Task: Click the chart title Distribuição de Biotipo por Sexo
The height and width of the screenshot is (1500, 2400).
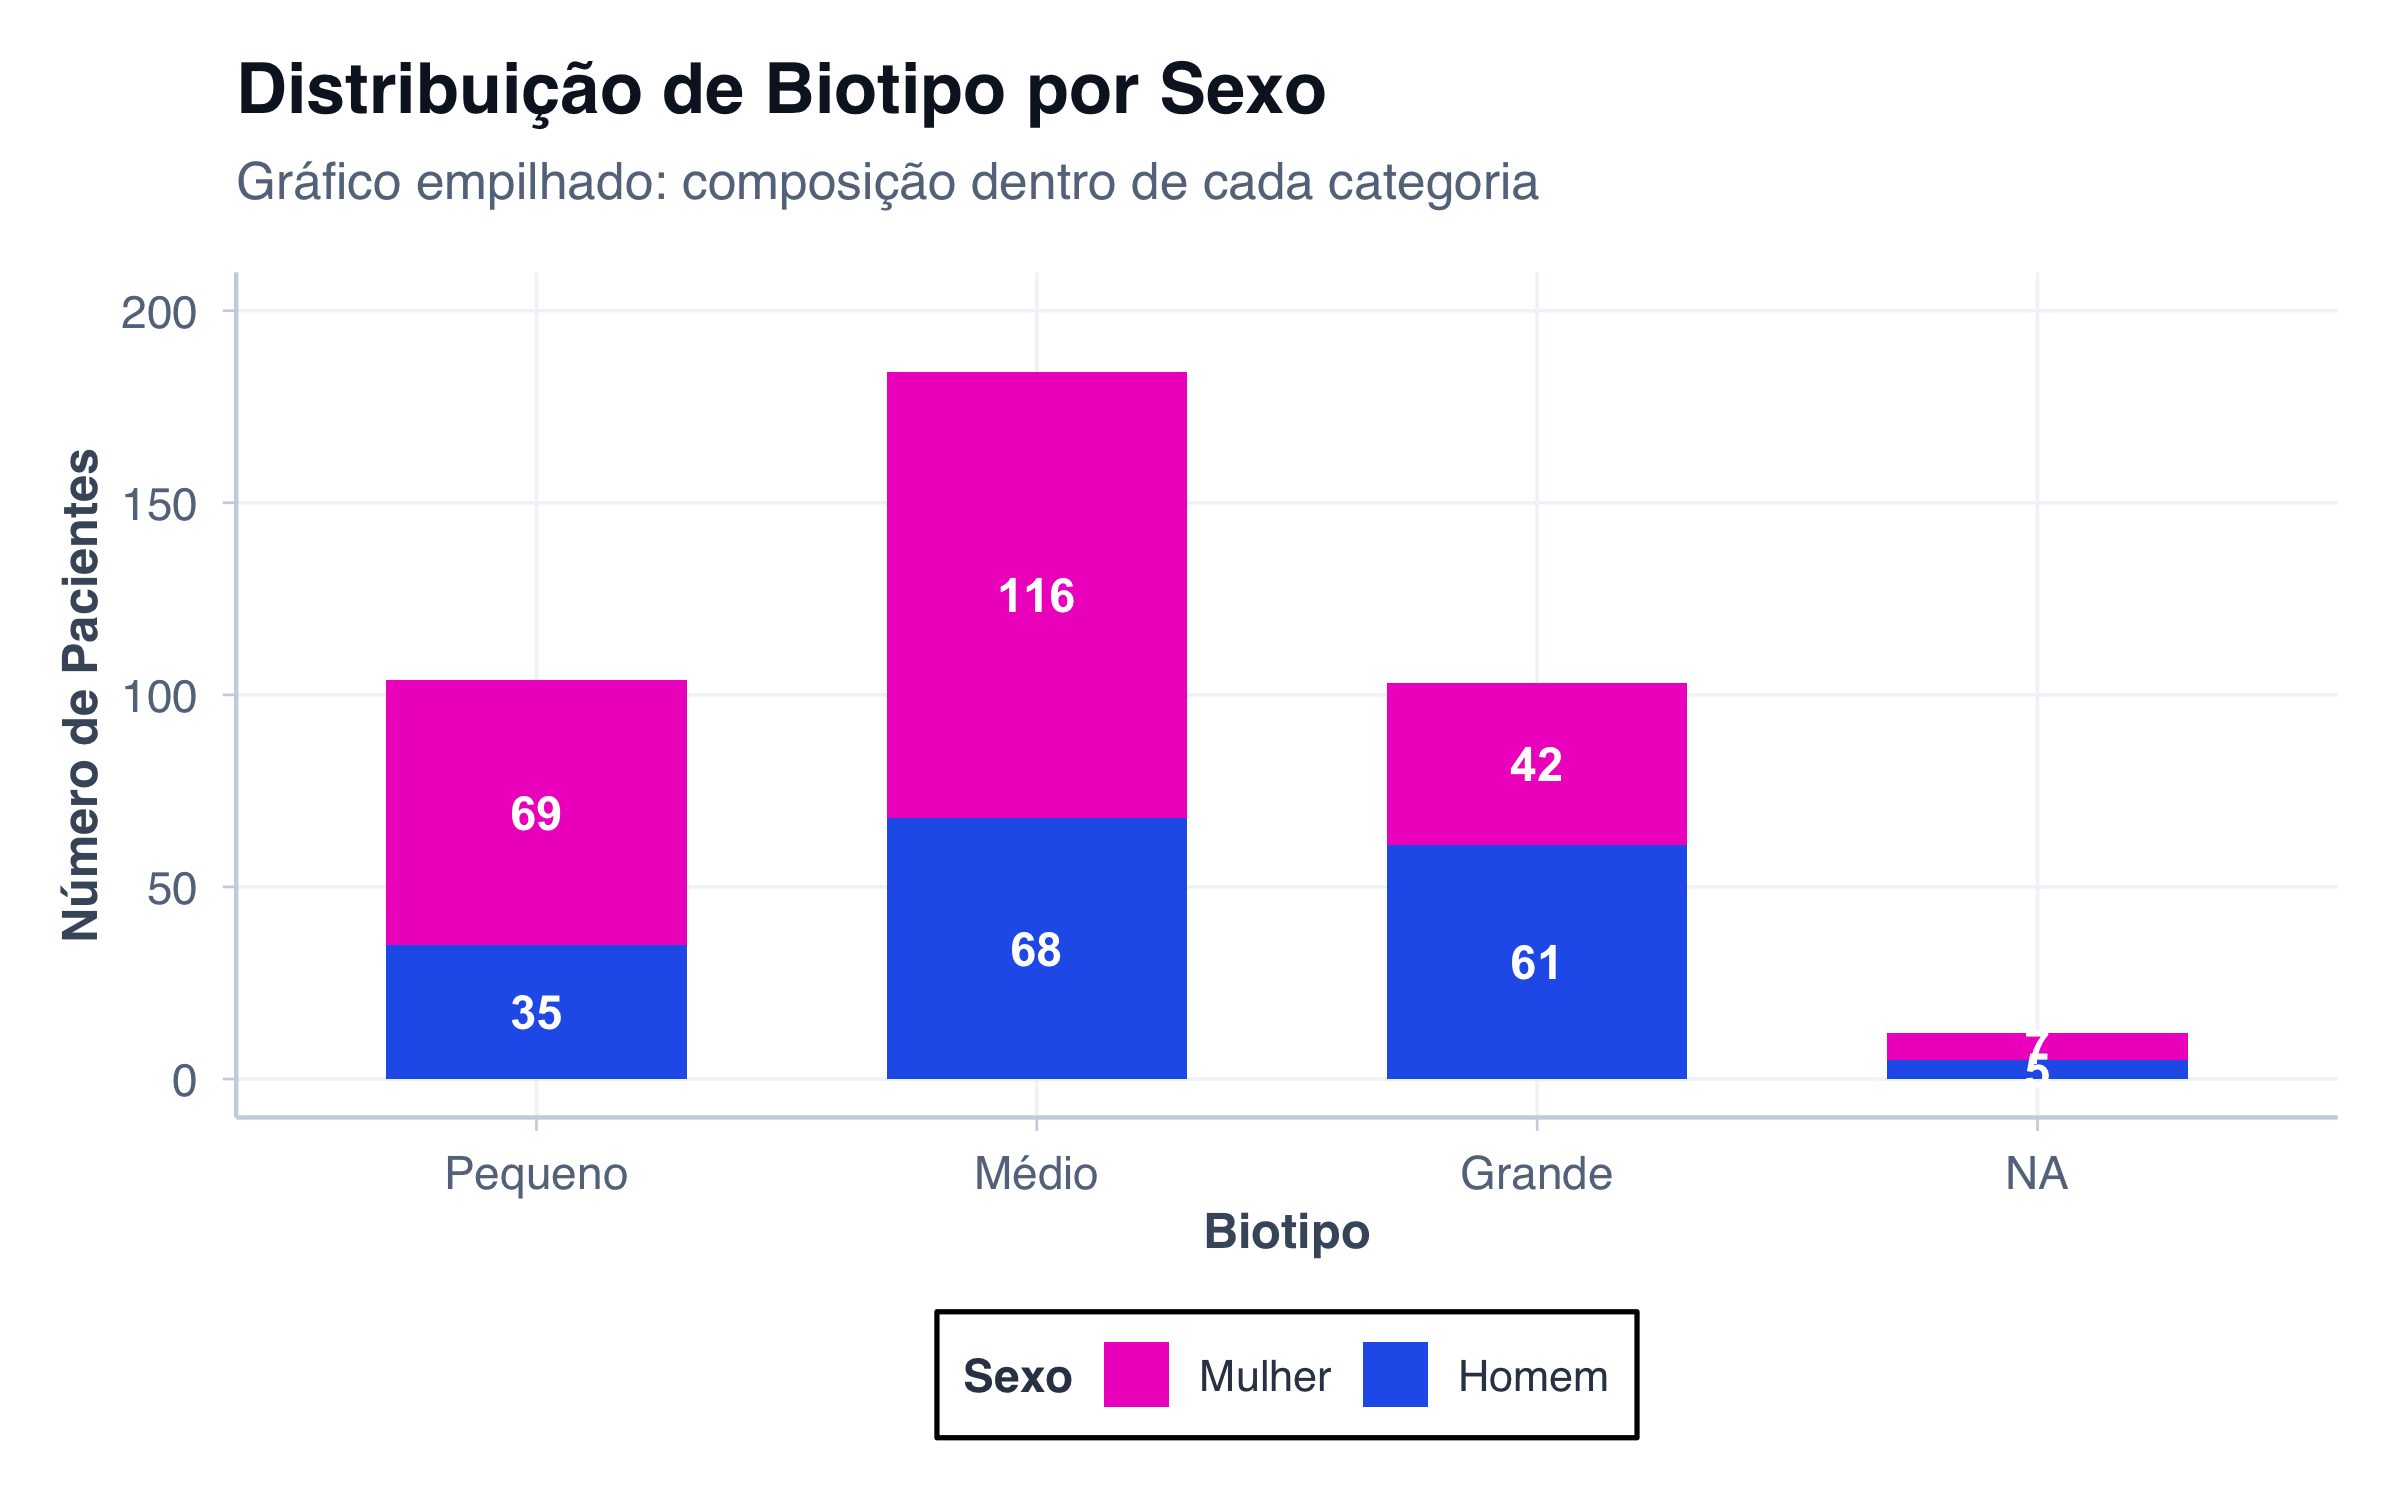Action: point(781,90)
